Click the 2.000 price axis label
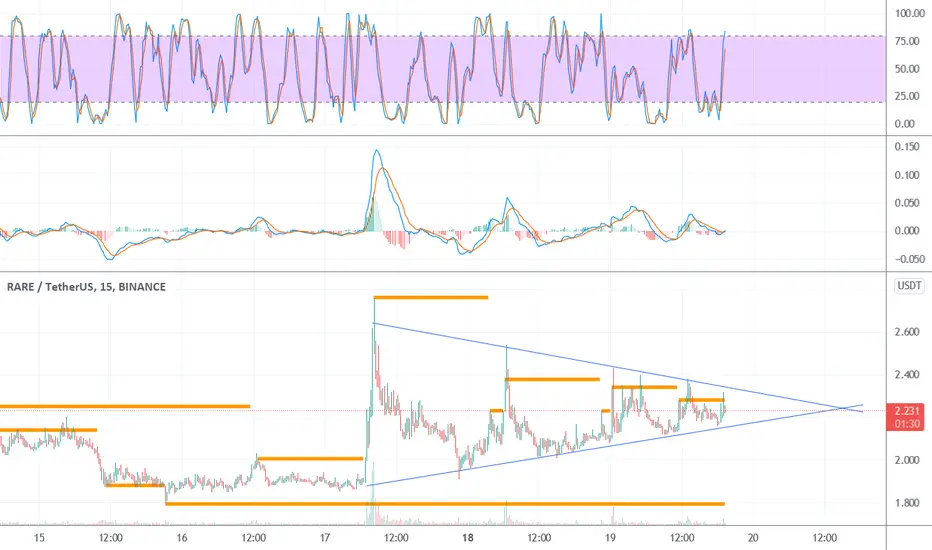This screenshot has width=932, height=550. [x=907, y=460]
